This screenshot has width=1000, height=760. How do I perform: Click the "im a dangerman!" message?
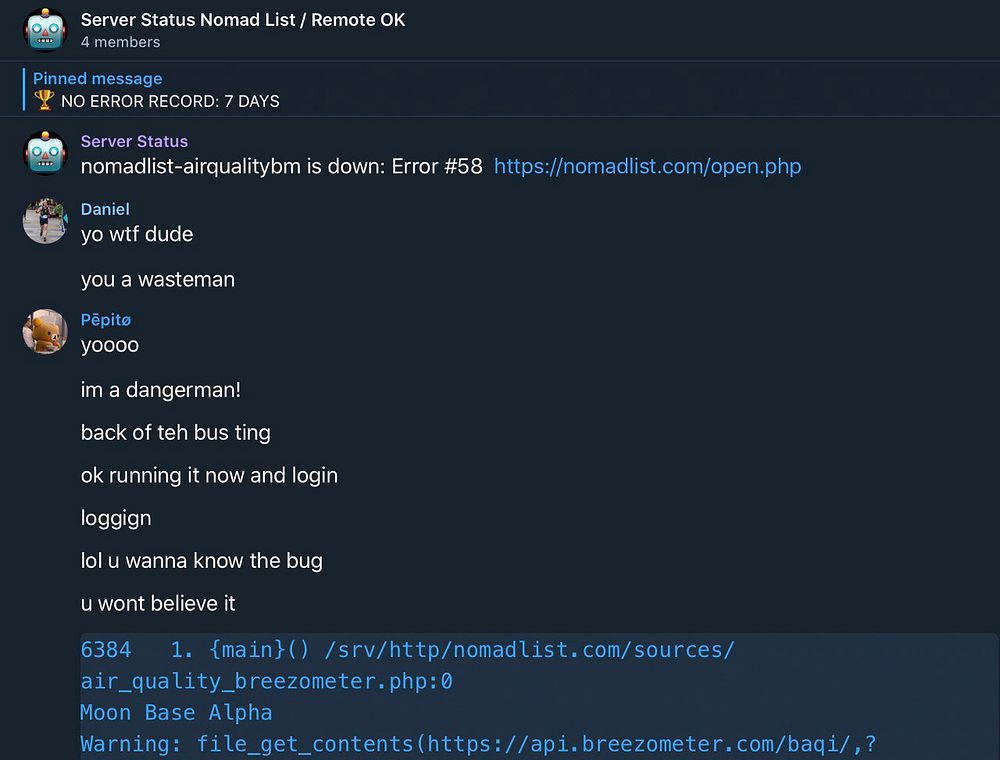161,390
